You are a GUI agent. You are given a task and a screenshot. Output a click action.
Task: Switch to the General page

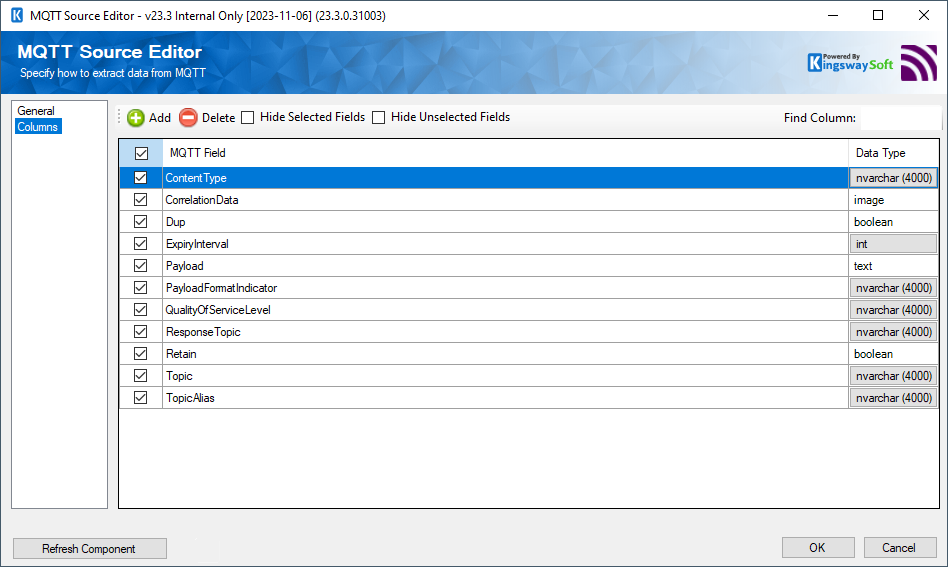[x=36, y=111]
